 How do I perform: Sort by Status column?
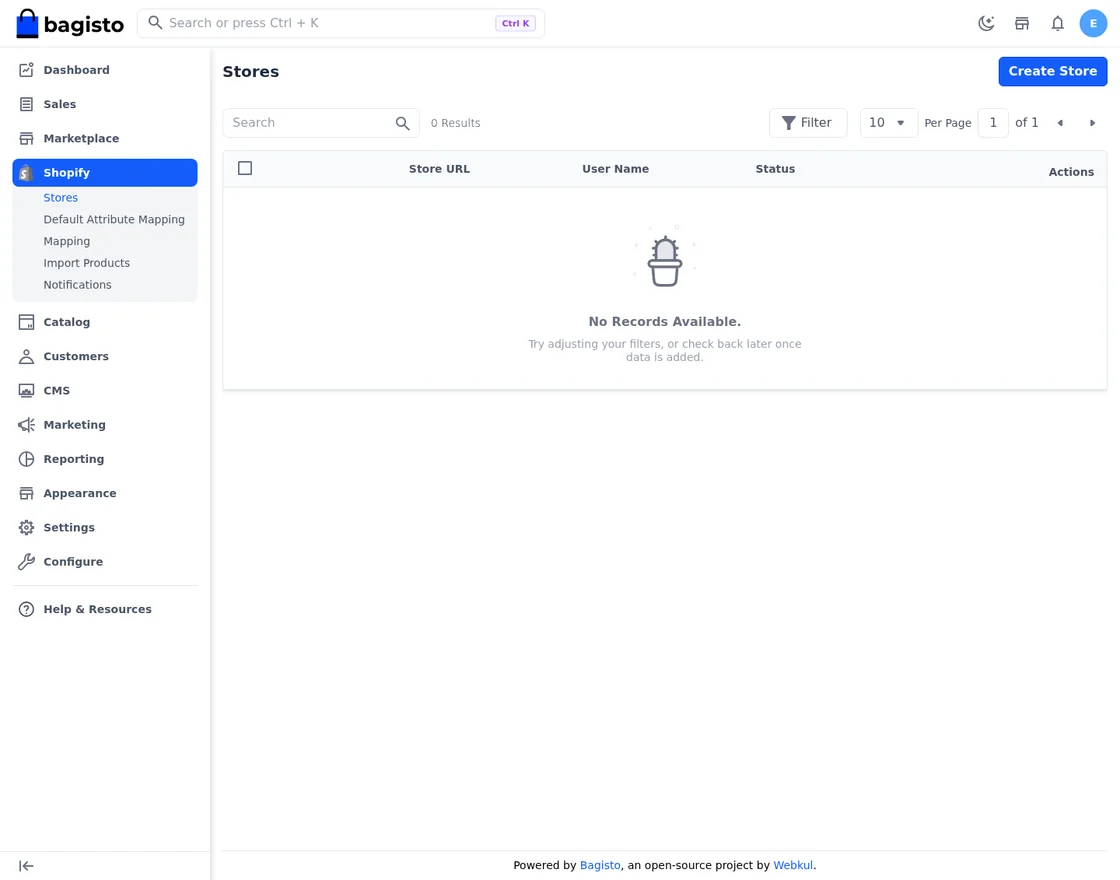pos(775,169)
